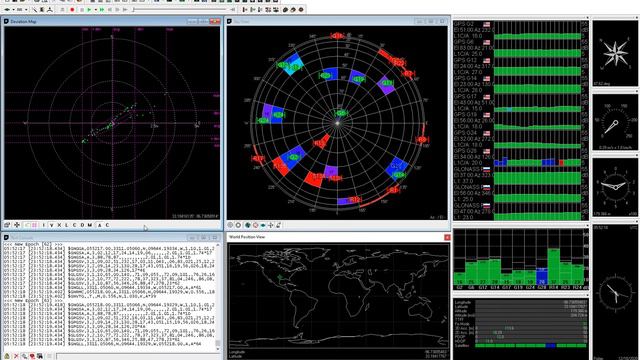This screenshot has width=640, height=360.
Task: Click the Text Console filter input field
Action: coord(137,356)
